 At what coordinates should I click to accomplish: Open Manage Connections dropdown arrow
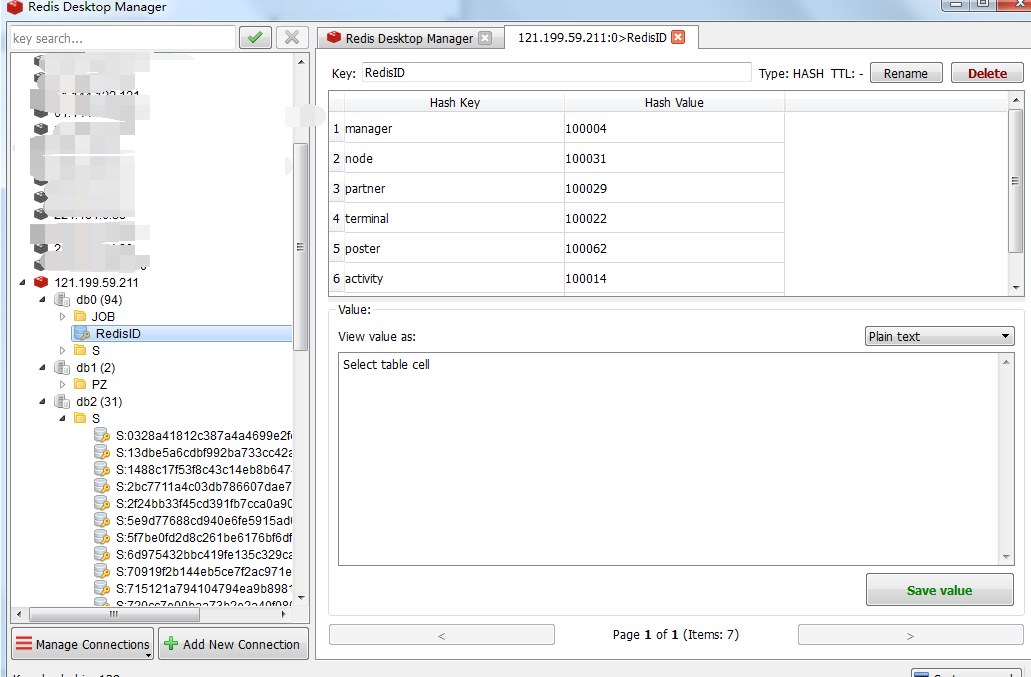(149, 655)
